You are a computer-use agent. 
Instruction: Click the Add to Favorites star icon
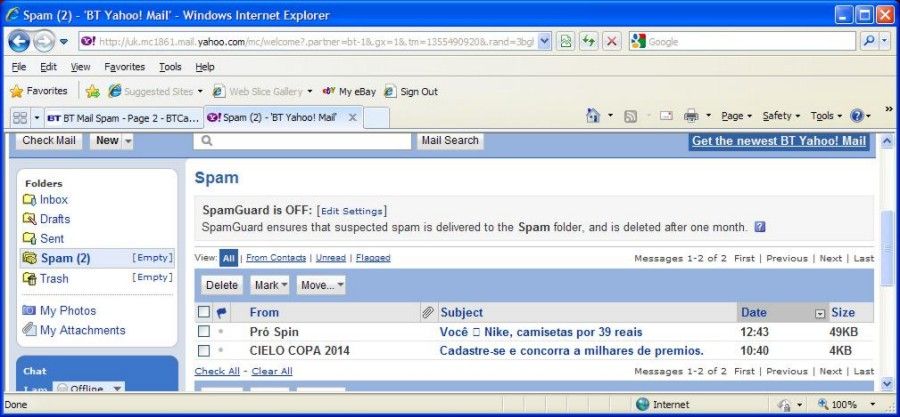(92, 91)
